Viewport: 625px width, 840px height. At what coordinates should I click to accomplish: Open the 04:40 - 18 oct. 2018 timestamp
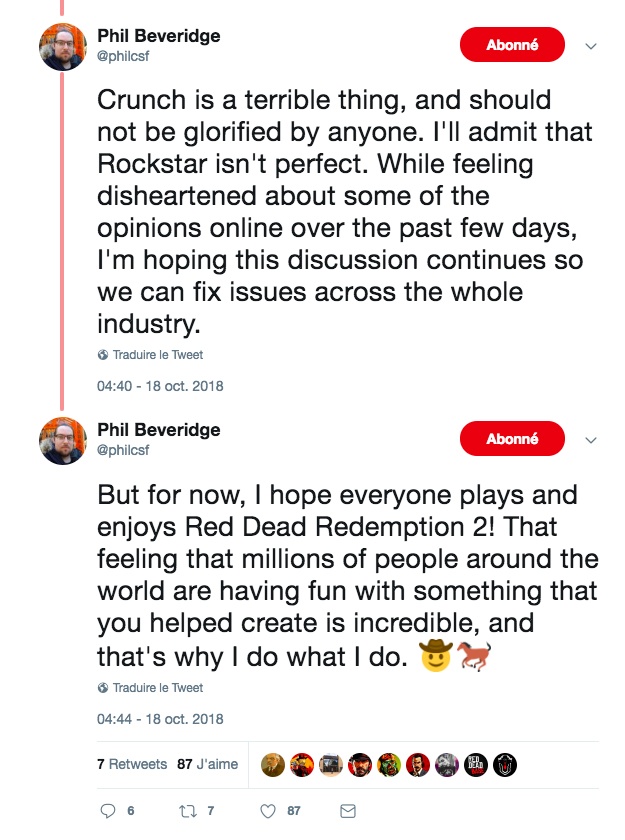click(x=160, y=385)
